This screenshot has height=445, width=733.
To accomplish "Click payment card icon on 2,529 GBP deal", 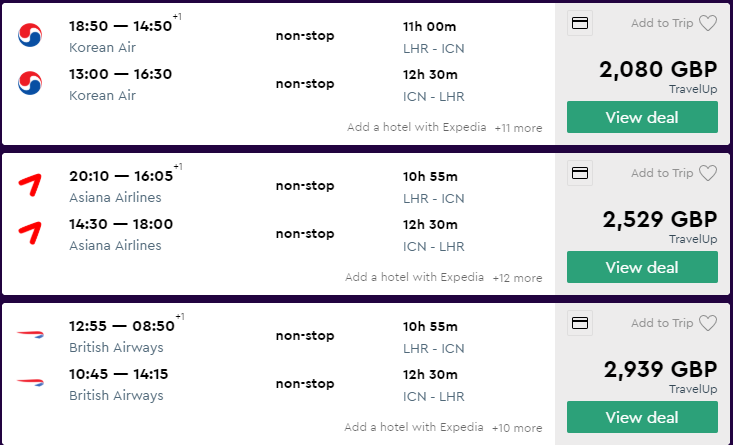I will tap(579, 173).
